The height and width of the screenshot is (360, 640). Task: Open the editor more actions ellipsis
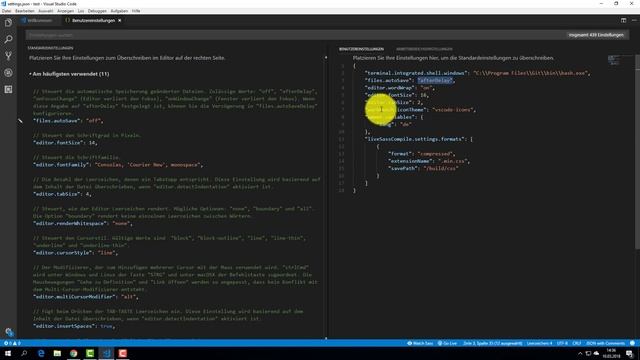point(634,20)
